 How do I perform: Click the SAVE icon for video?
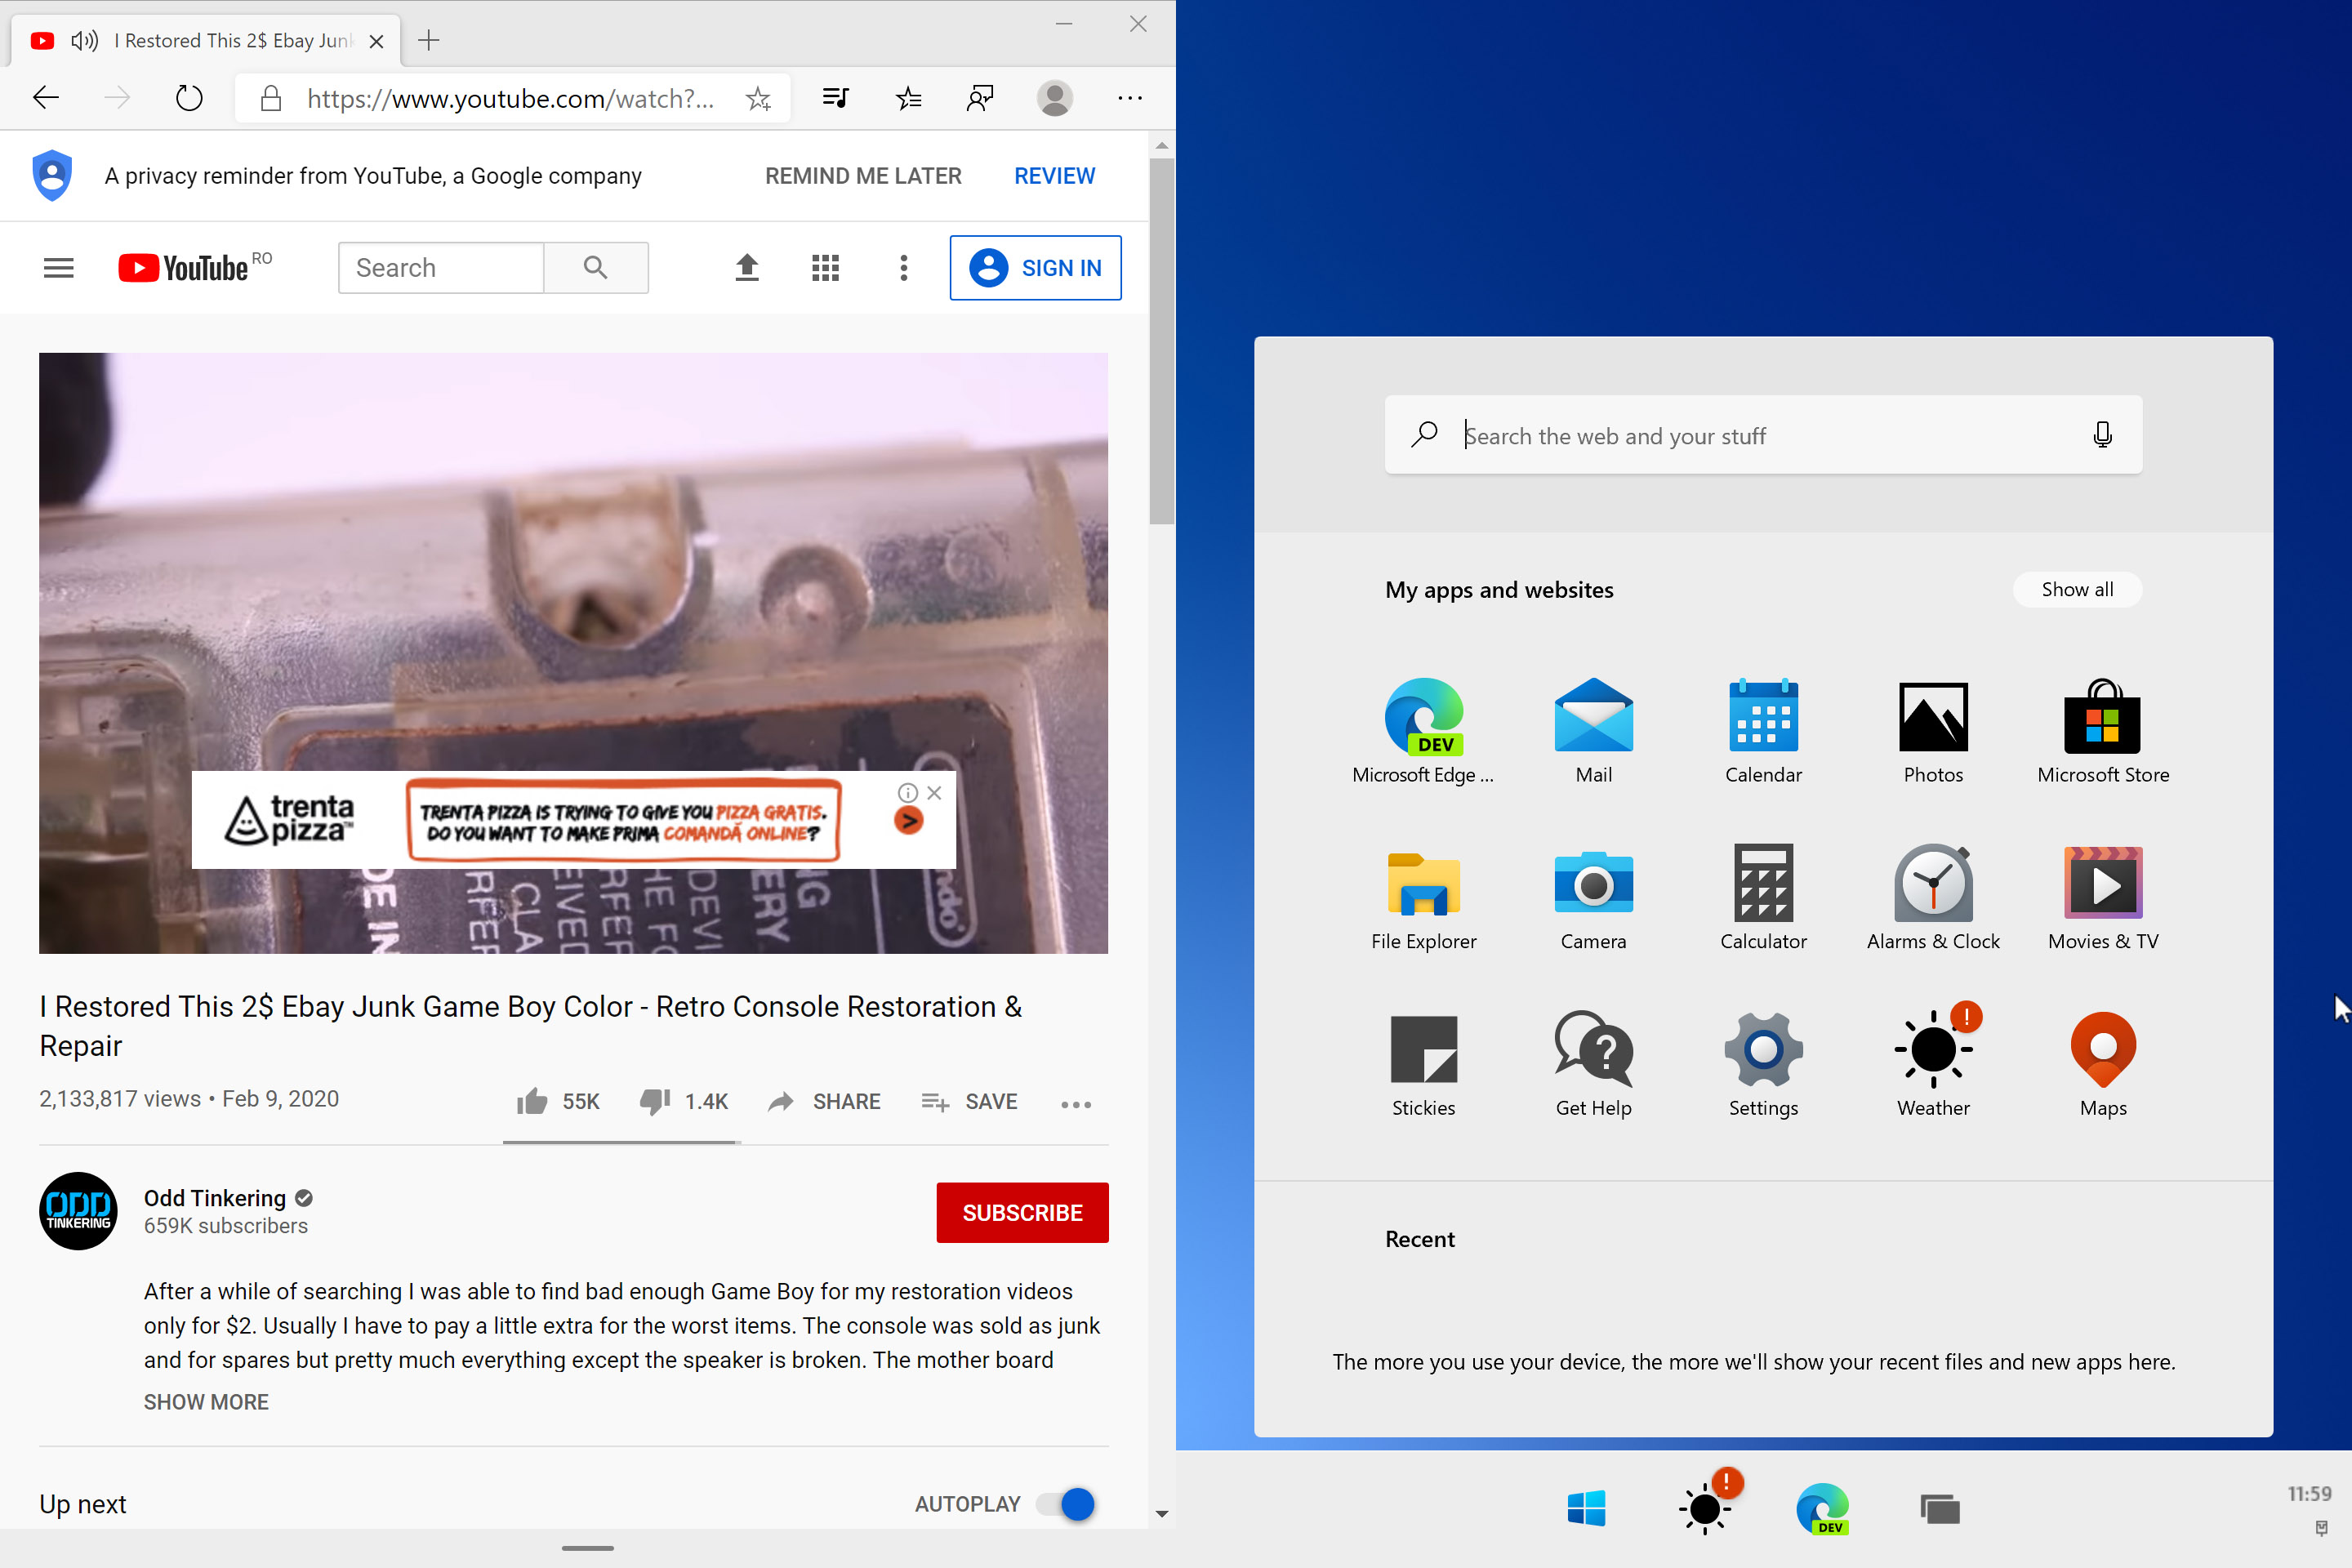936,1101
